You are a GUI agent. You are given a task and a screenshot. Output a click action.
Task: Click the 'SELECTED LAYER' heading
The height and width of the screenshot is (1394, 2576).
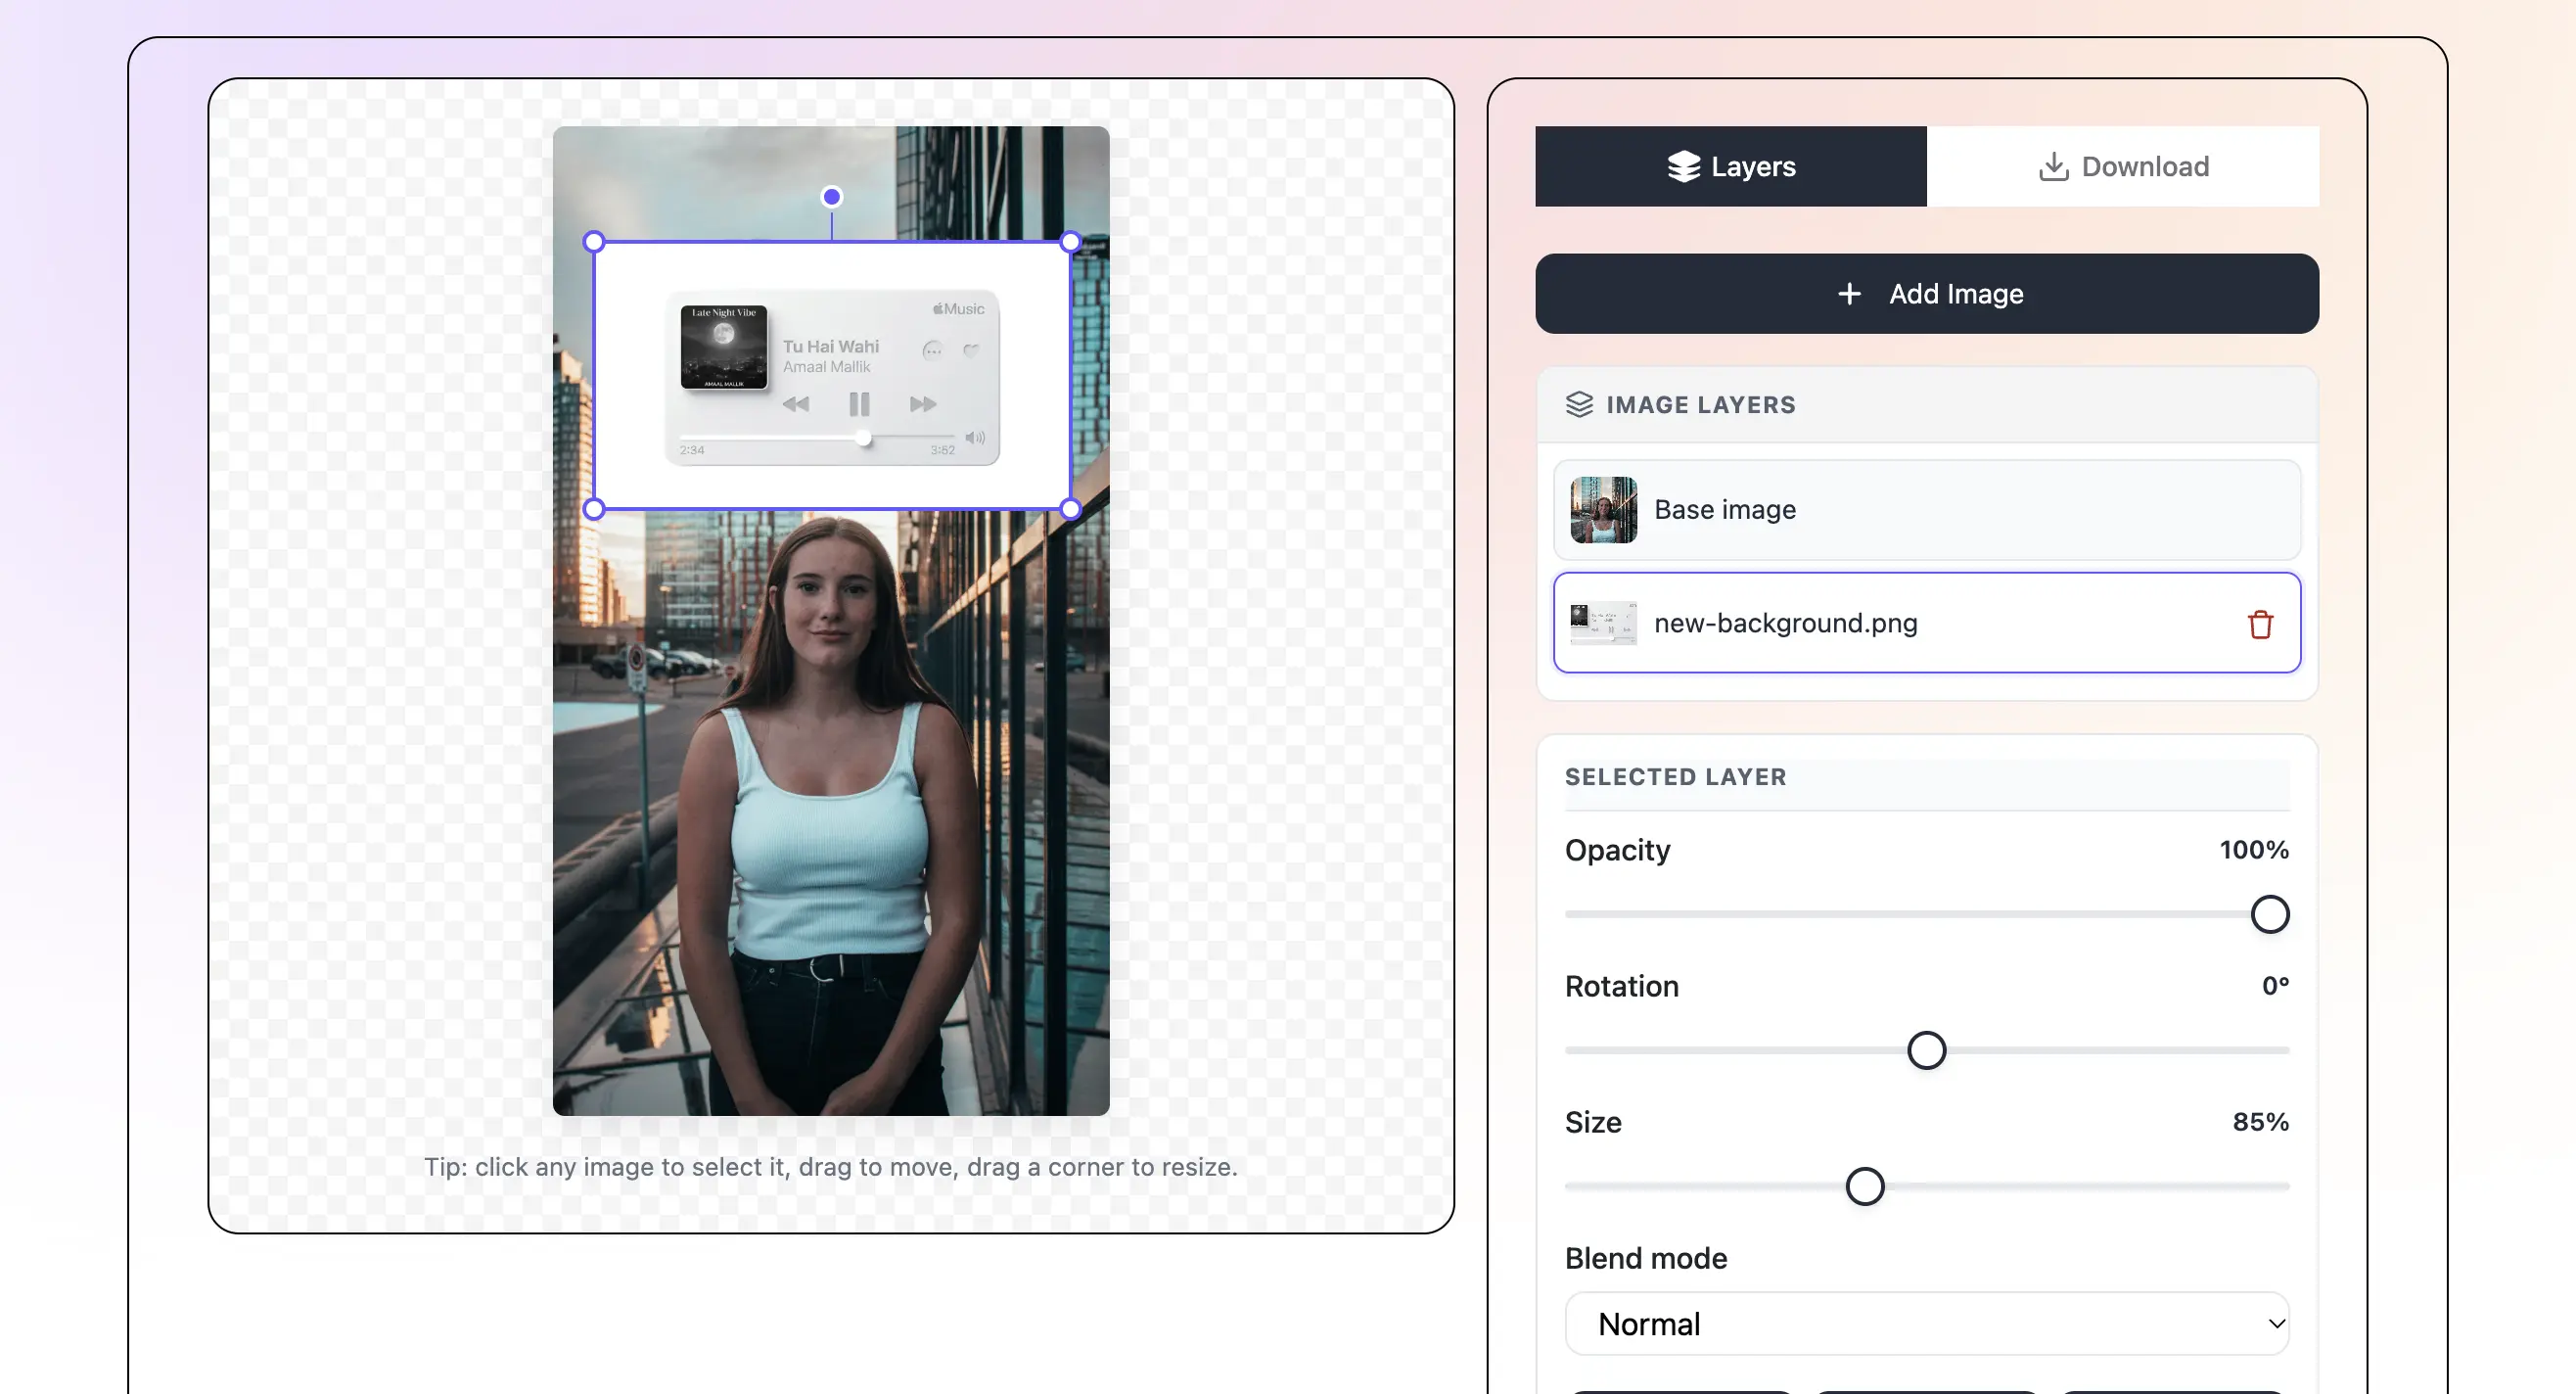pos(1675,777)
